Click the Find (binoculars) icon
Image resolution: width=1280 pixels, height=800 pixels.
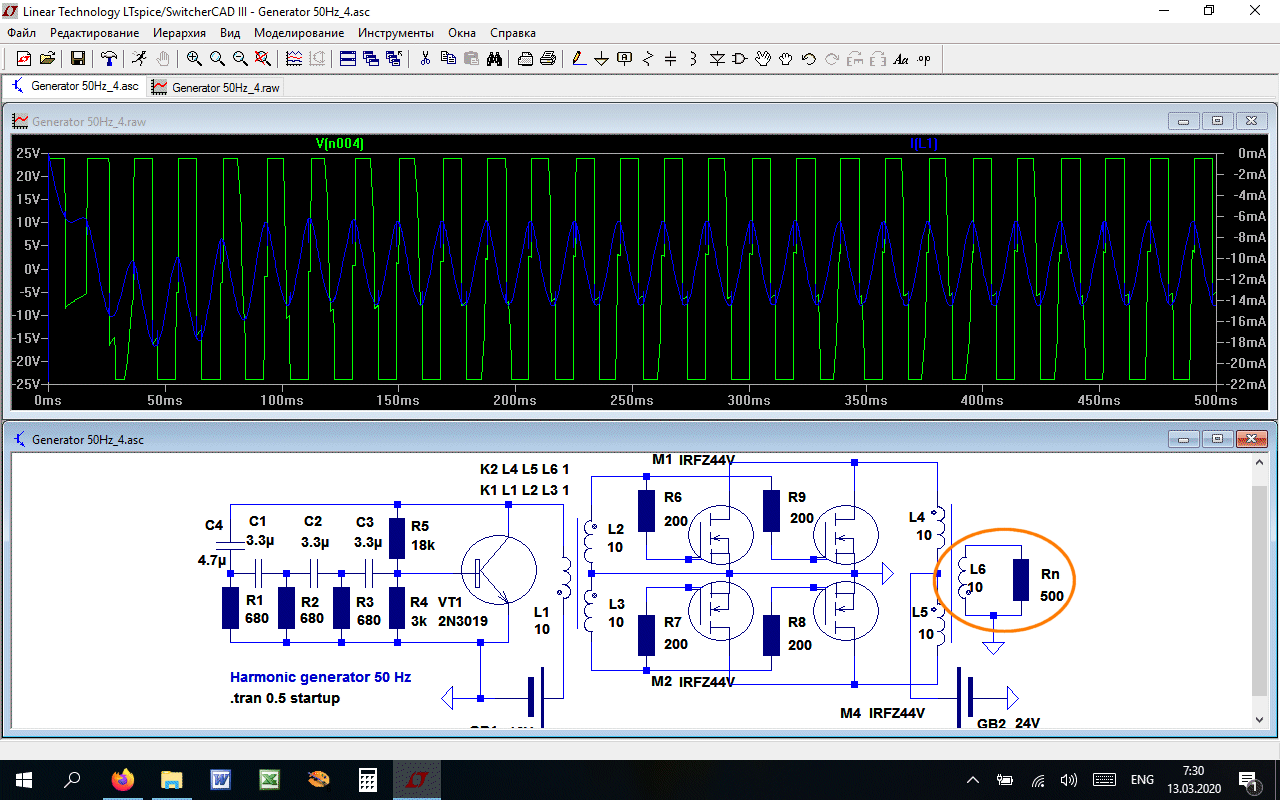(494, 59)
